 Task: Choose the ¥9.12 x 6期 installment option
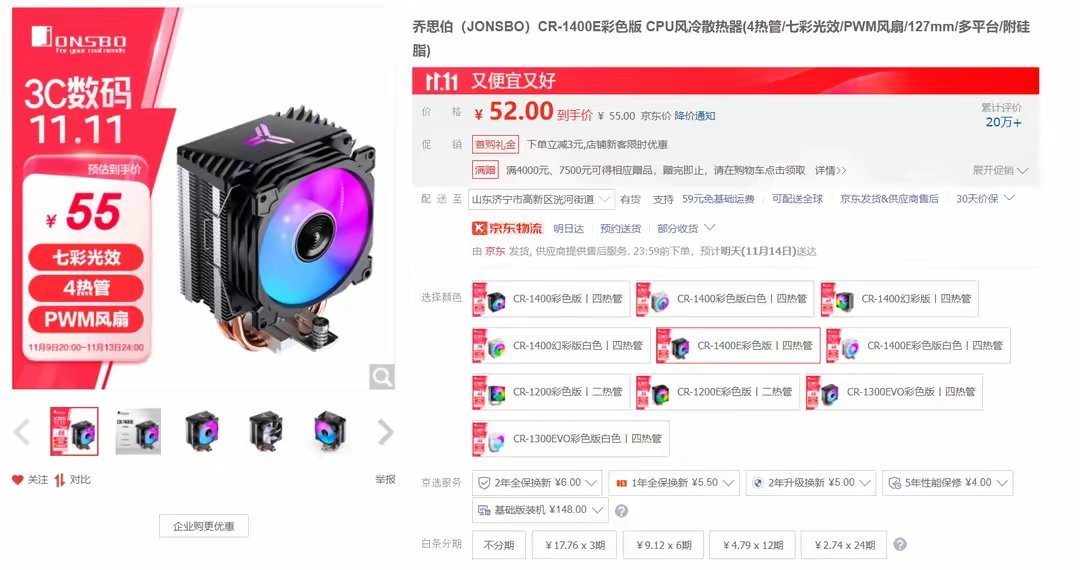click(664, 545)
